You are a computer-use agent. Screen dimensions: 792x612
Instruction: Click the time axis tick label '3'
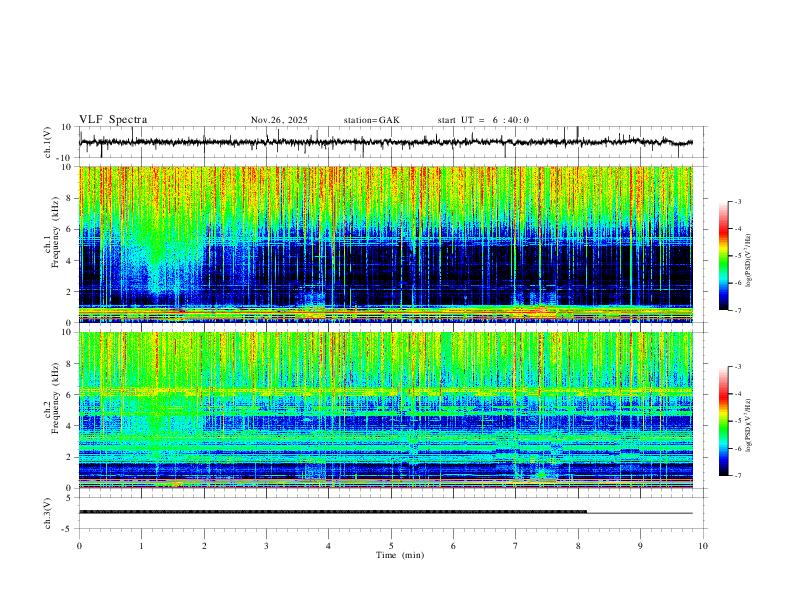[x=266, y=546]
